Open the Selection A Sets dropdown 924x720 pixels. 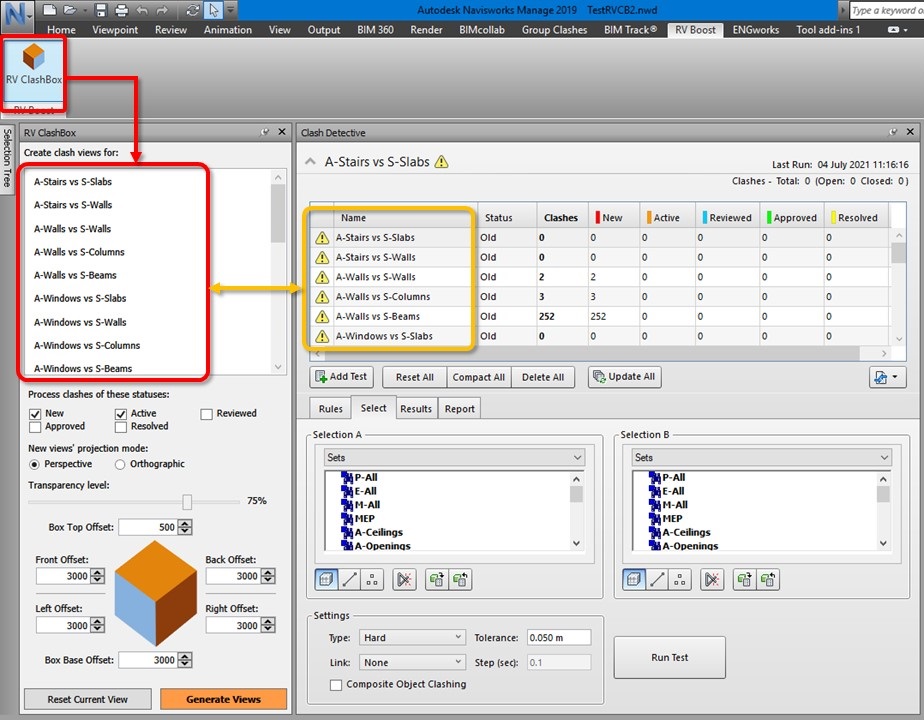454,457
